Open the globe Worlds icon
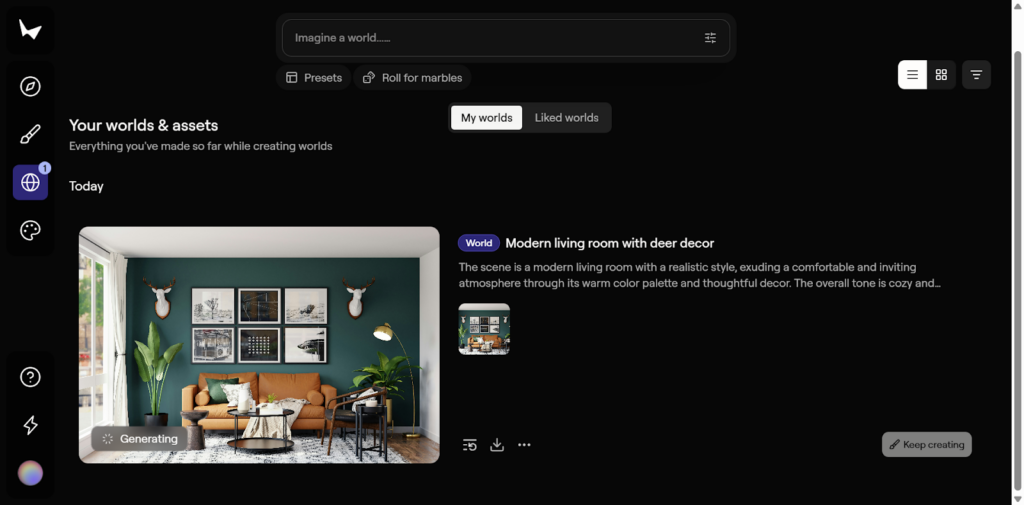 30,182
